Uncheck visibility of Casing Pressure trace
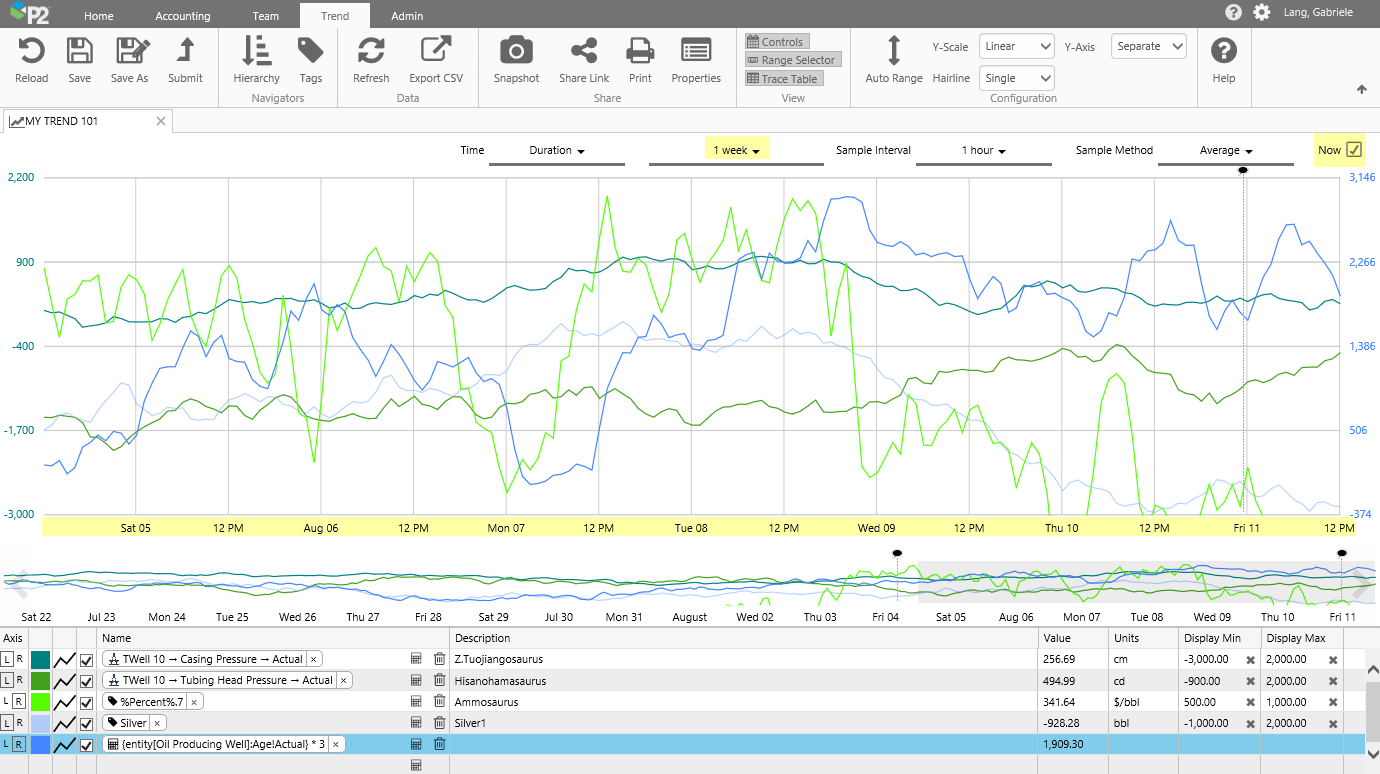 (x=86, y=660)
